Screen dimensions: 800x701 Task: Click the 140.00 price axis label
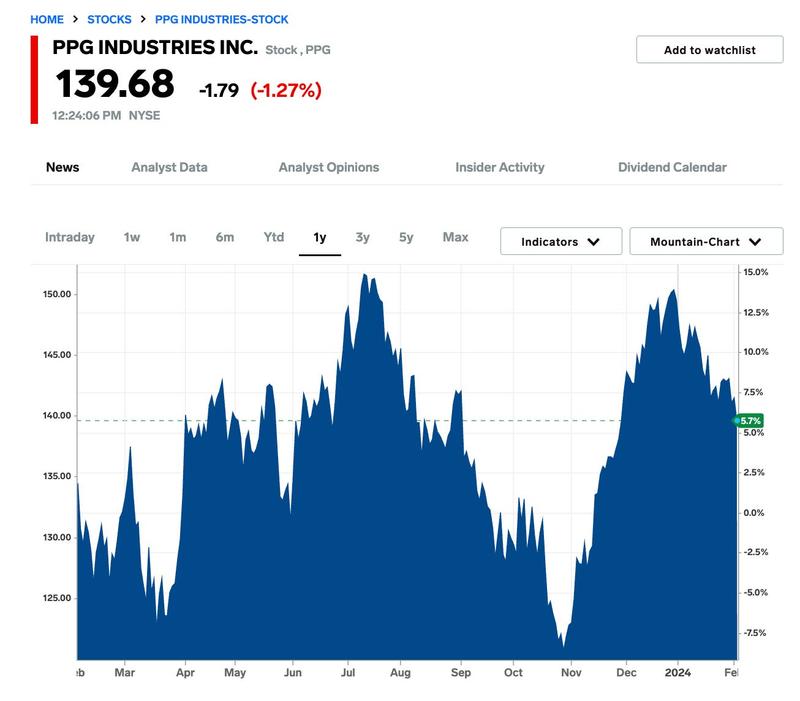tap(57, 415)
